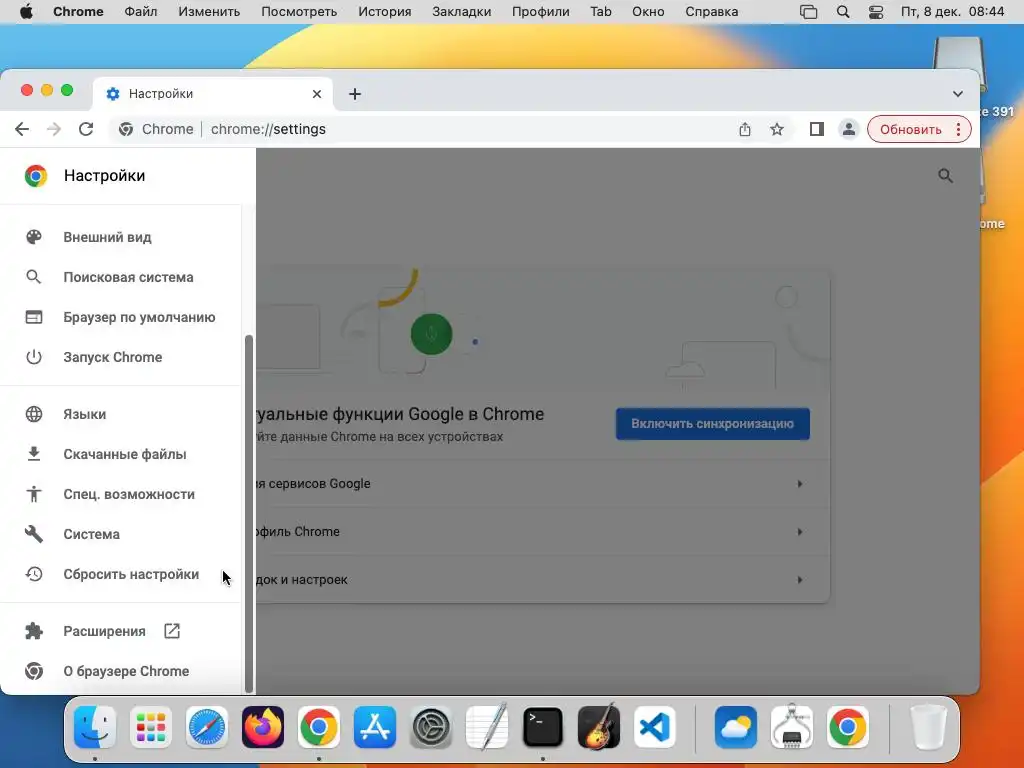Click the external link icon next to Расширения

pos(172,631)
